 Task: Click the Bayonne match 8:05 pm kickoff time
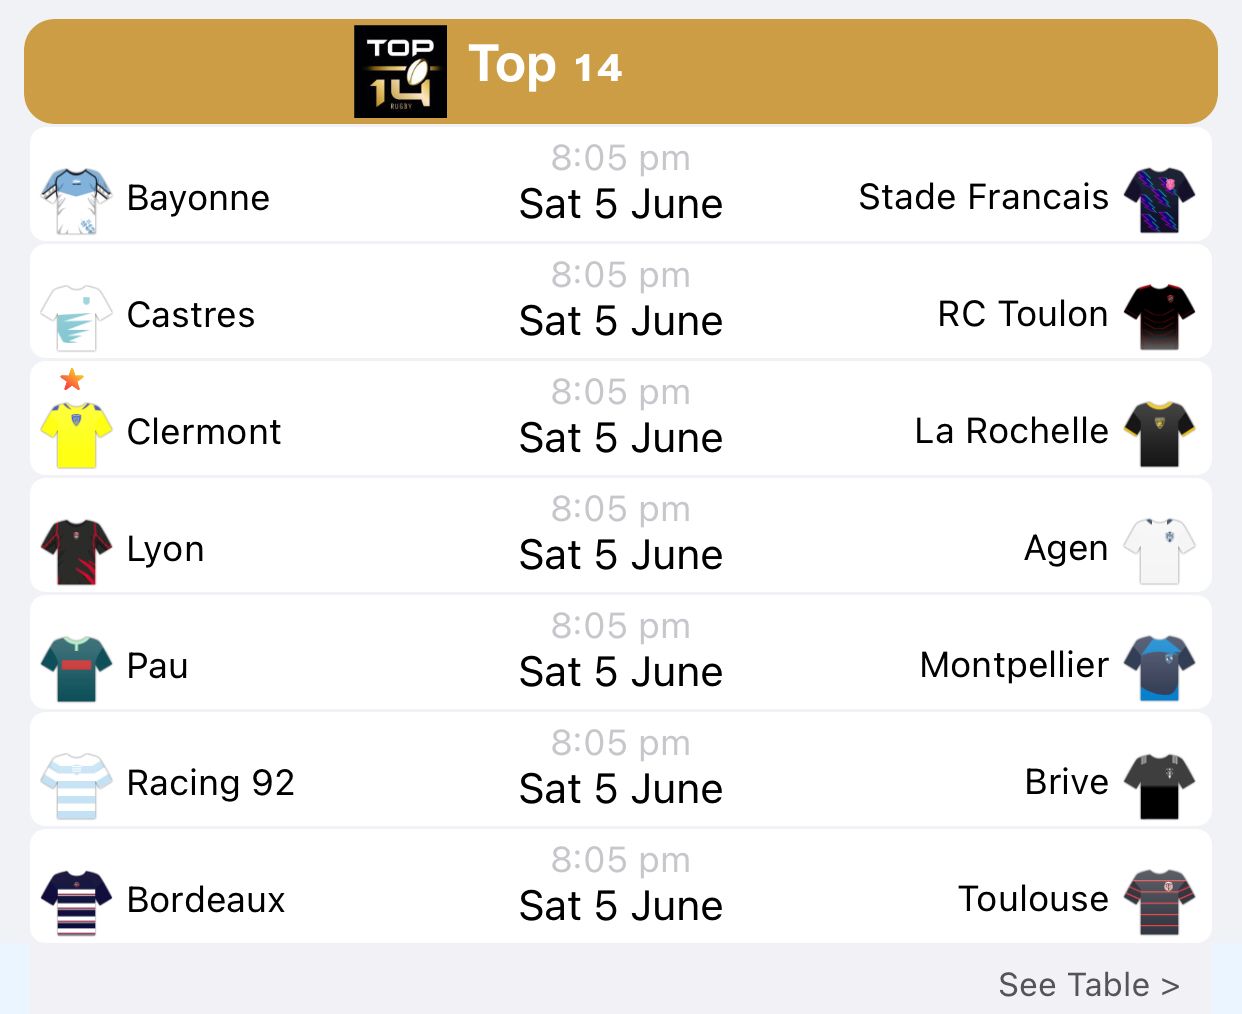tap(621, 158)
